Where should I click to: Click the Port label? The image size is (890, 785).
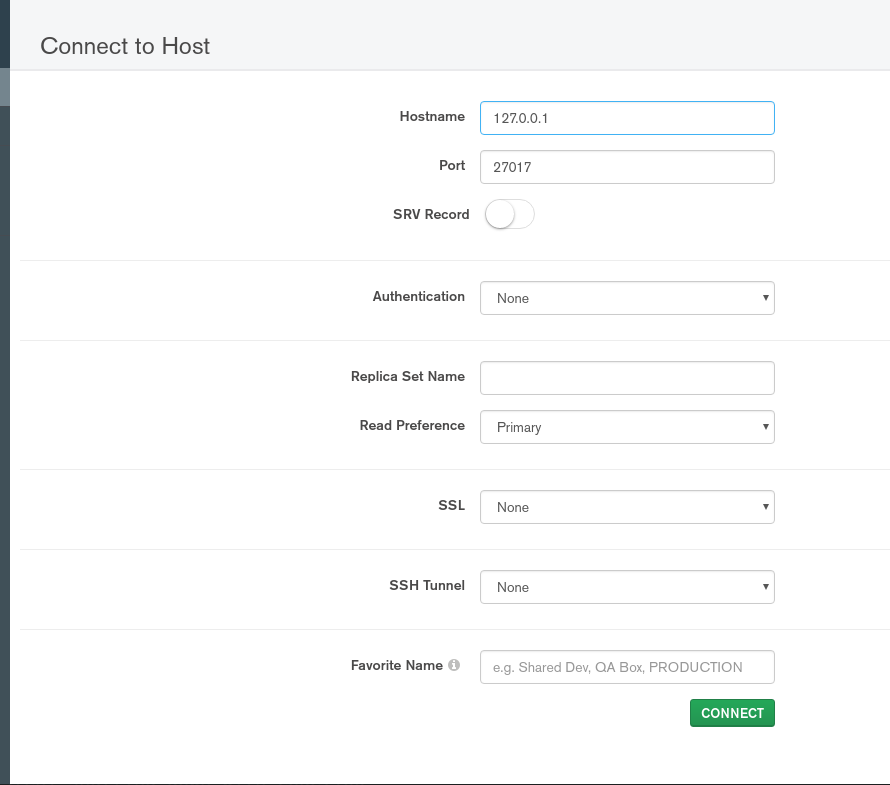pyautogui.click(x=452, y=166)
